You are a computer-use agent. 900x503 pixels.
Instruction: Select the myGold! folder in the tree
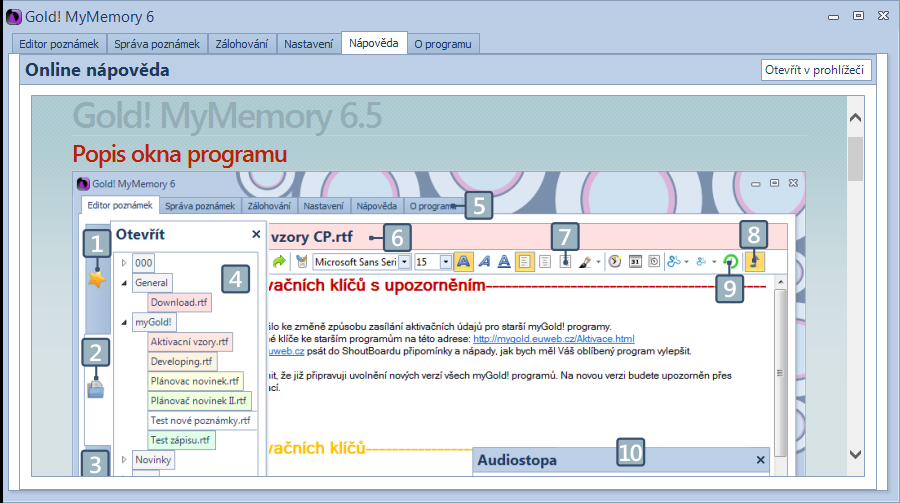pos(153,322)
